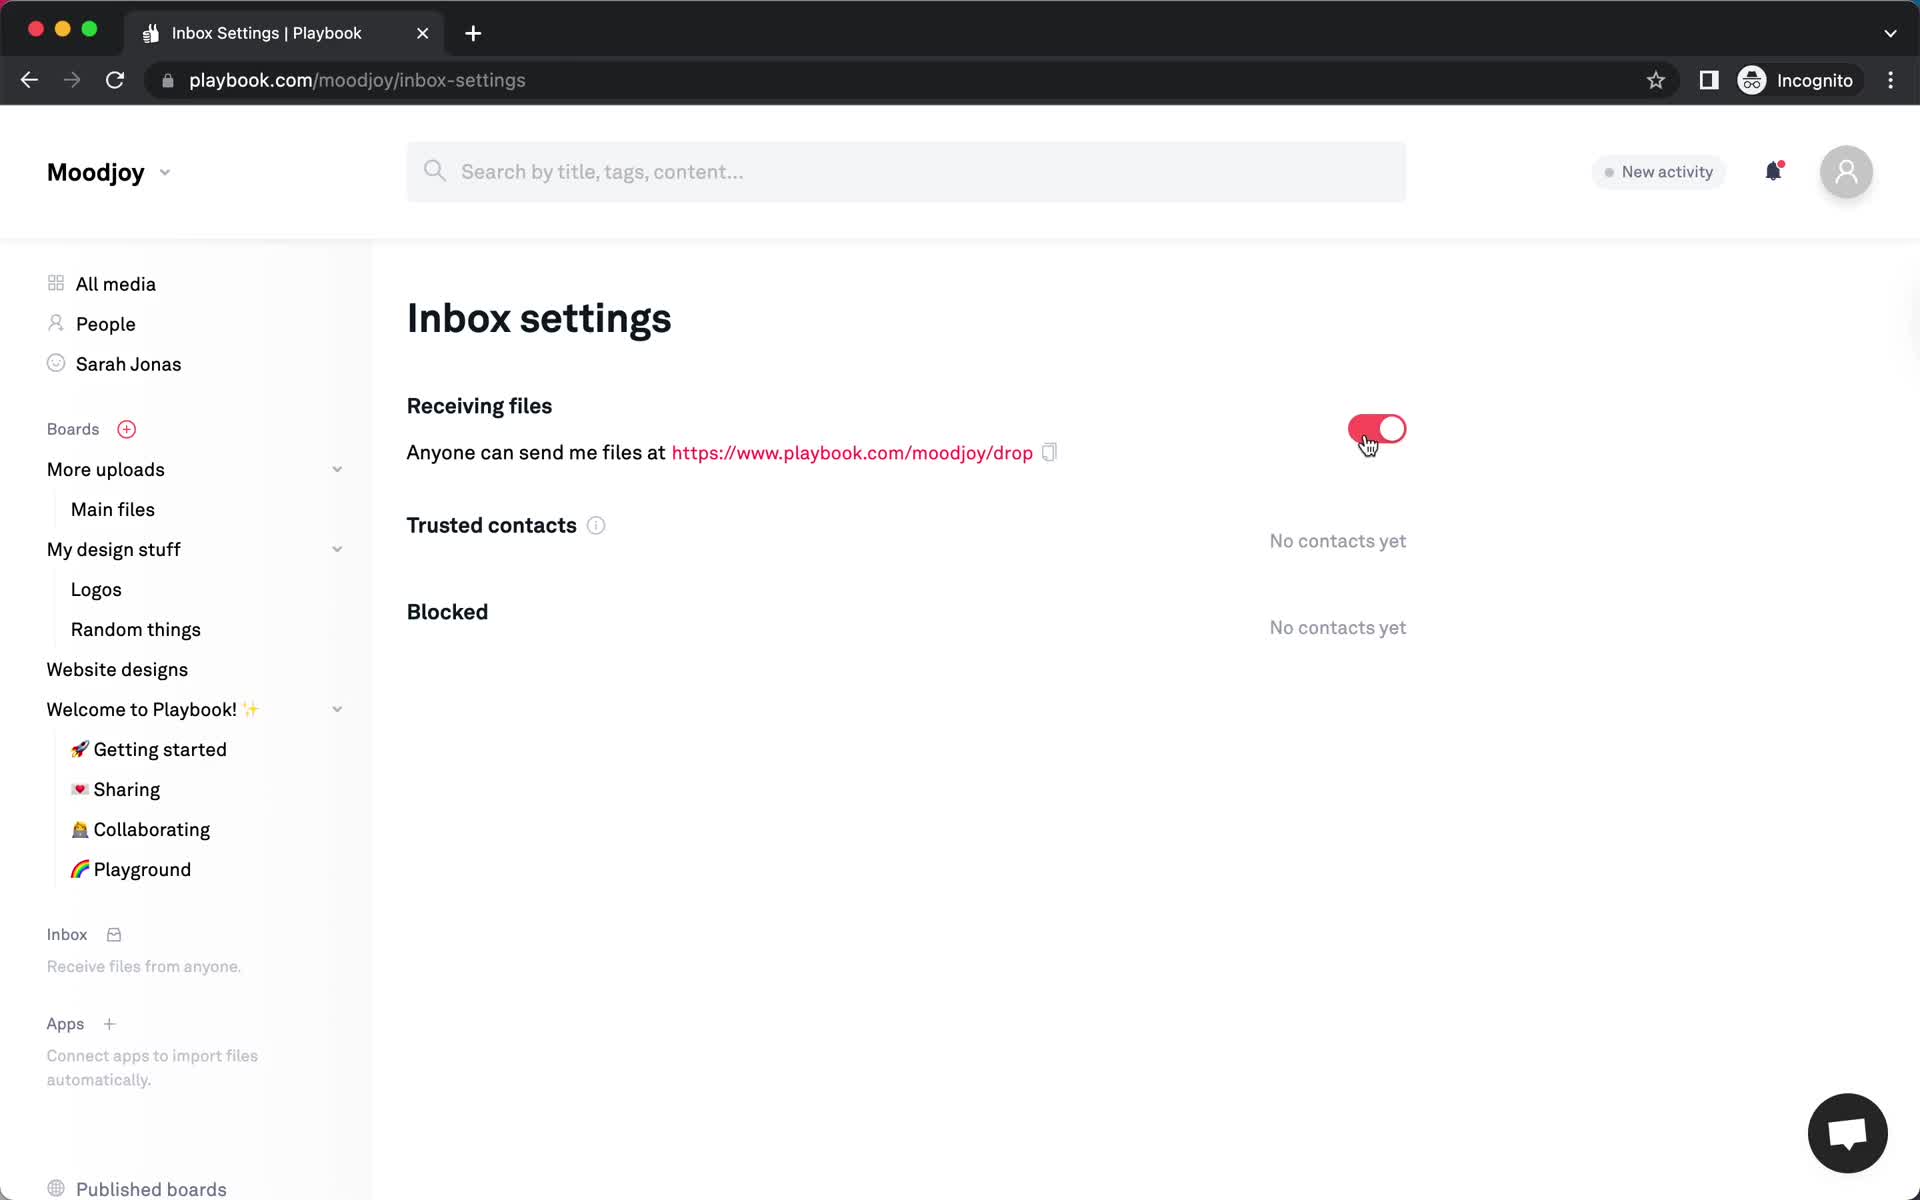
Task: Click the New activity button
Action: tap(1657, 171)
